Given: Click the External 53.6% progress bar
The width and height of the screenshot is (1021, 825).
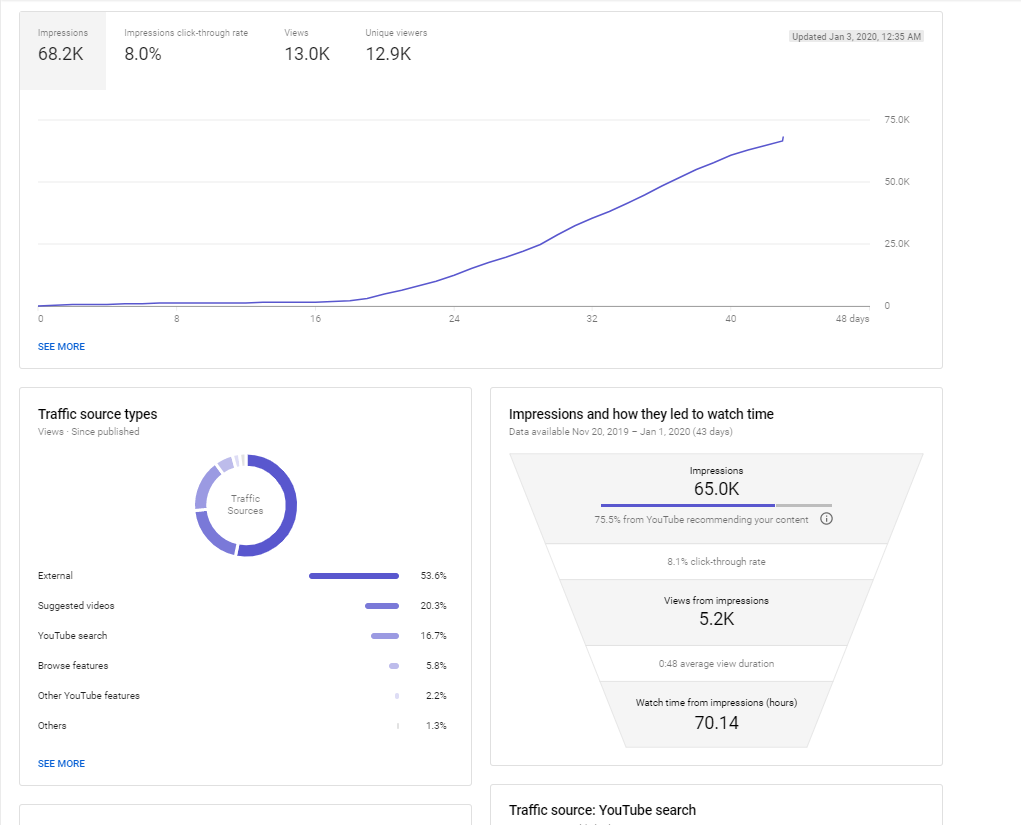Looking at the screenshot, I should (354, 576).
